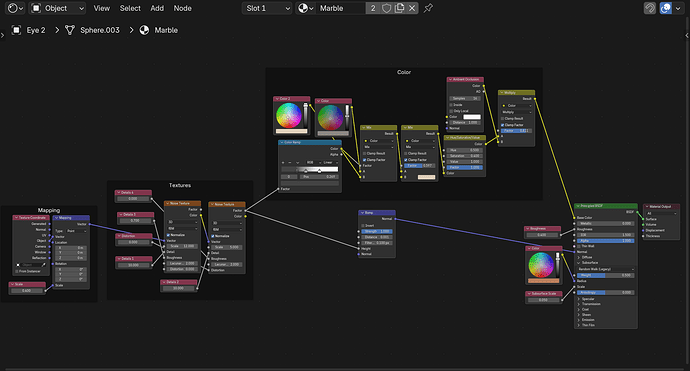Image resolution: width=690 pixels, height=371 pixels.
Task: Expand the Specular panel in Principled BSDF
Action: point(579,299)
